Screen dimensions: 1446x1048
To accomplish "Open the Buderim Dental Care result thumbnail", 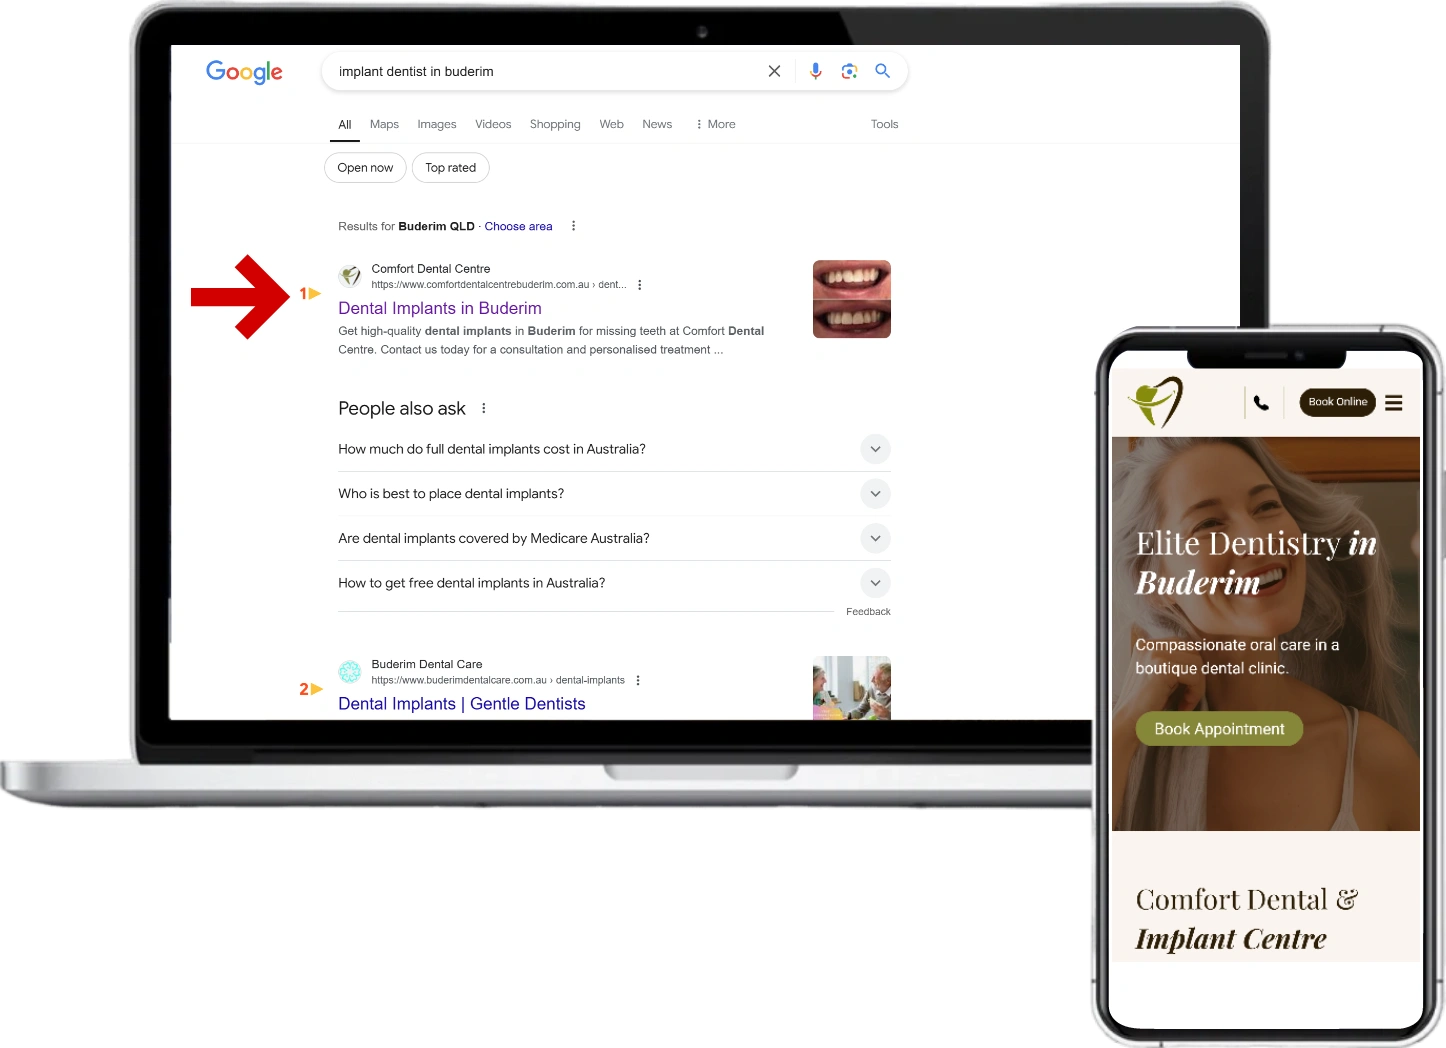I will pyautogui.click(x=852, y=688).
